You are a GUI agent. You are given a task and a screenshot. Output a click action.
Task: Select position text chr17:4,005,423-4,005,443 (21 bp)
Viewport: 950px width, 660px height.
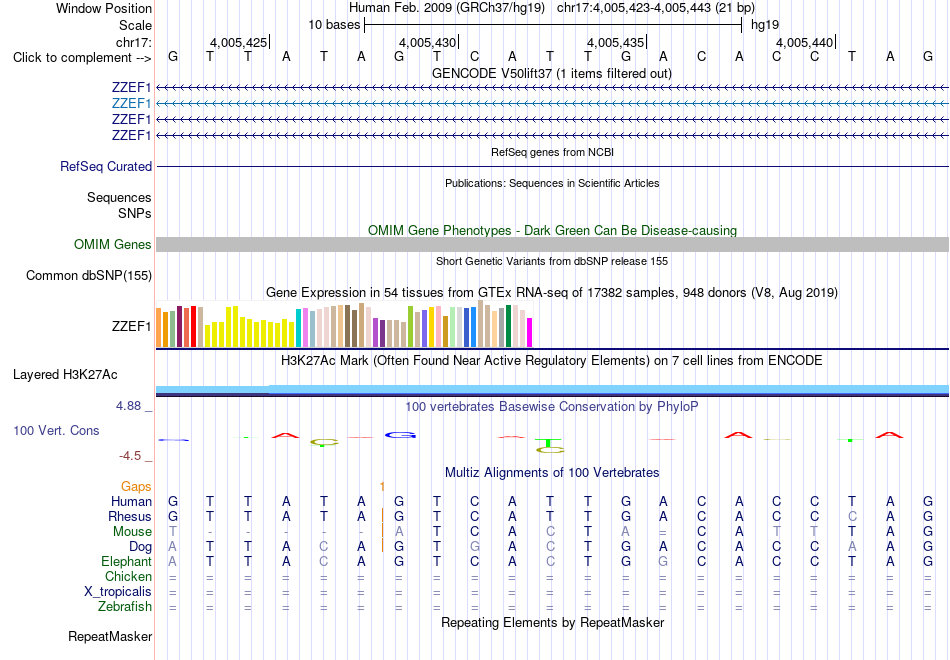(656, 8)
